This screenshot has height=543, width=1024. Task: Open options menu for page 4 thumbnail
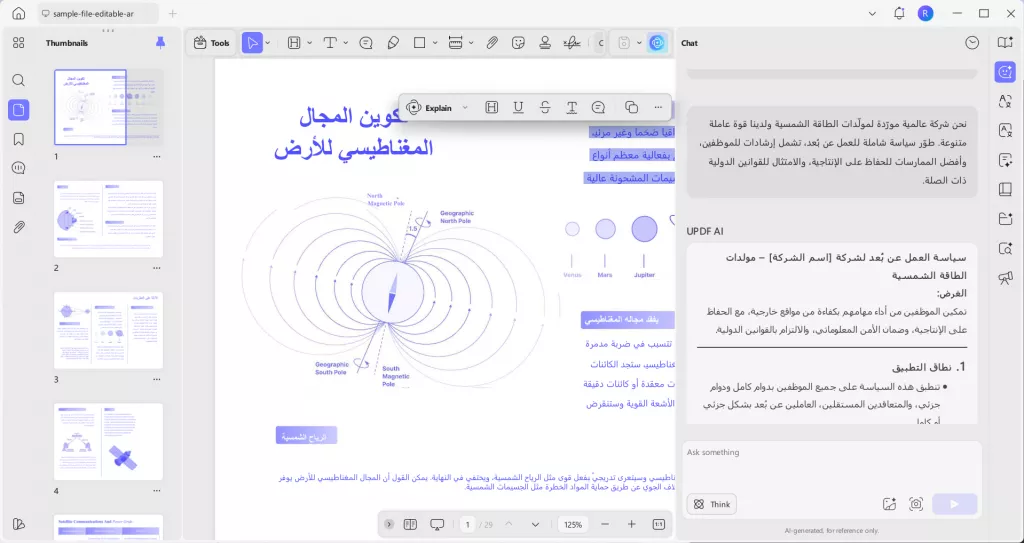(x=156, y=491)
